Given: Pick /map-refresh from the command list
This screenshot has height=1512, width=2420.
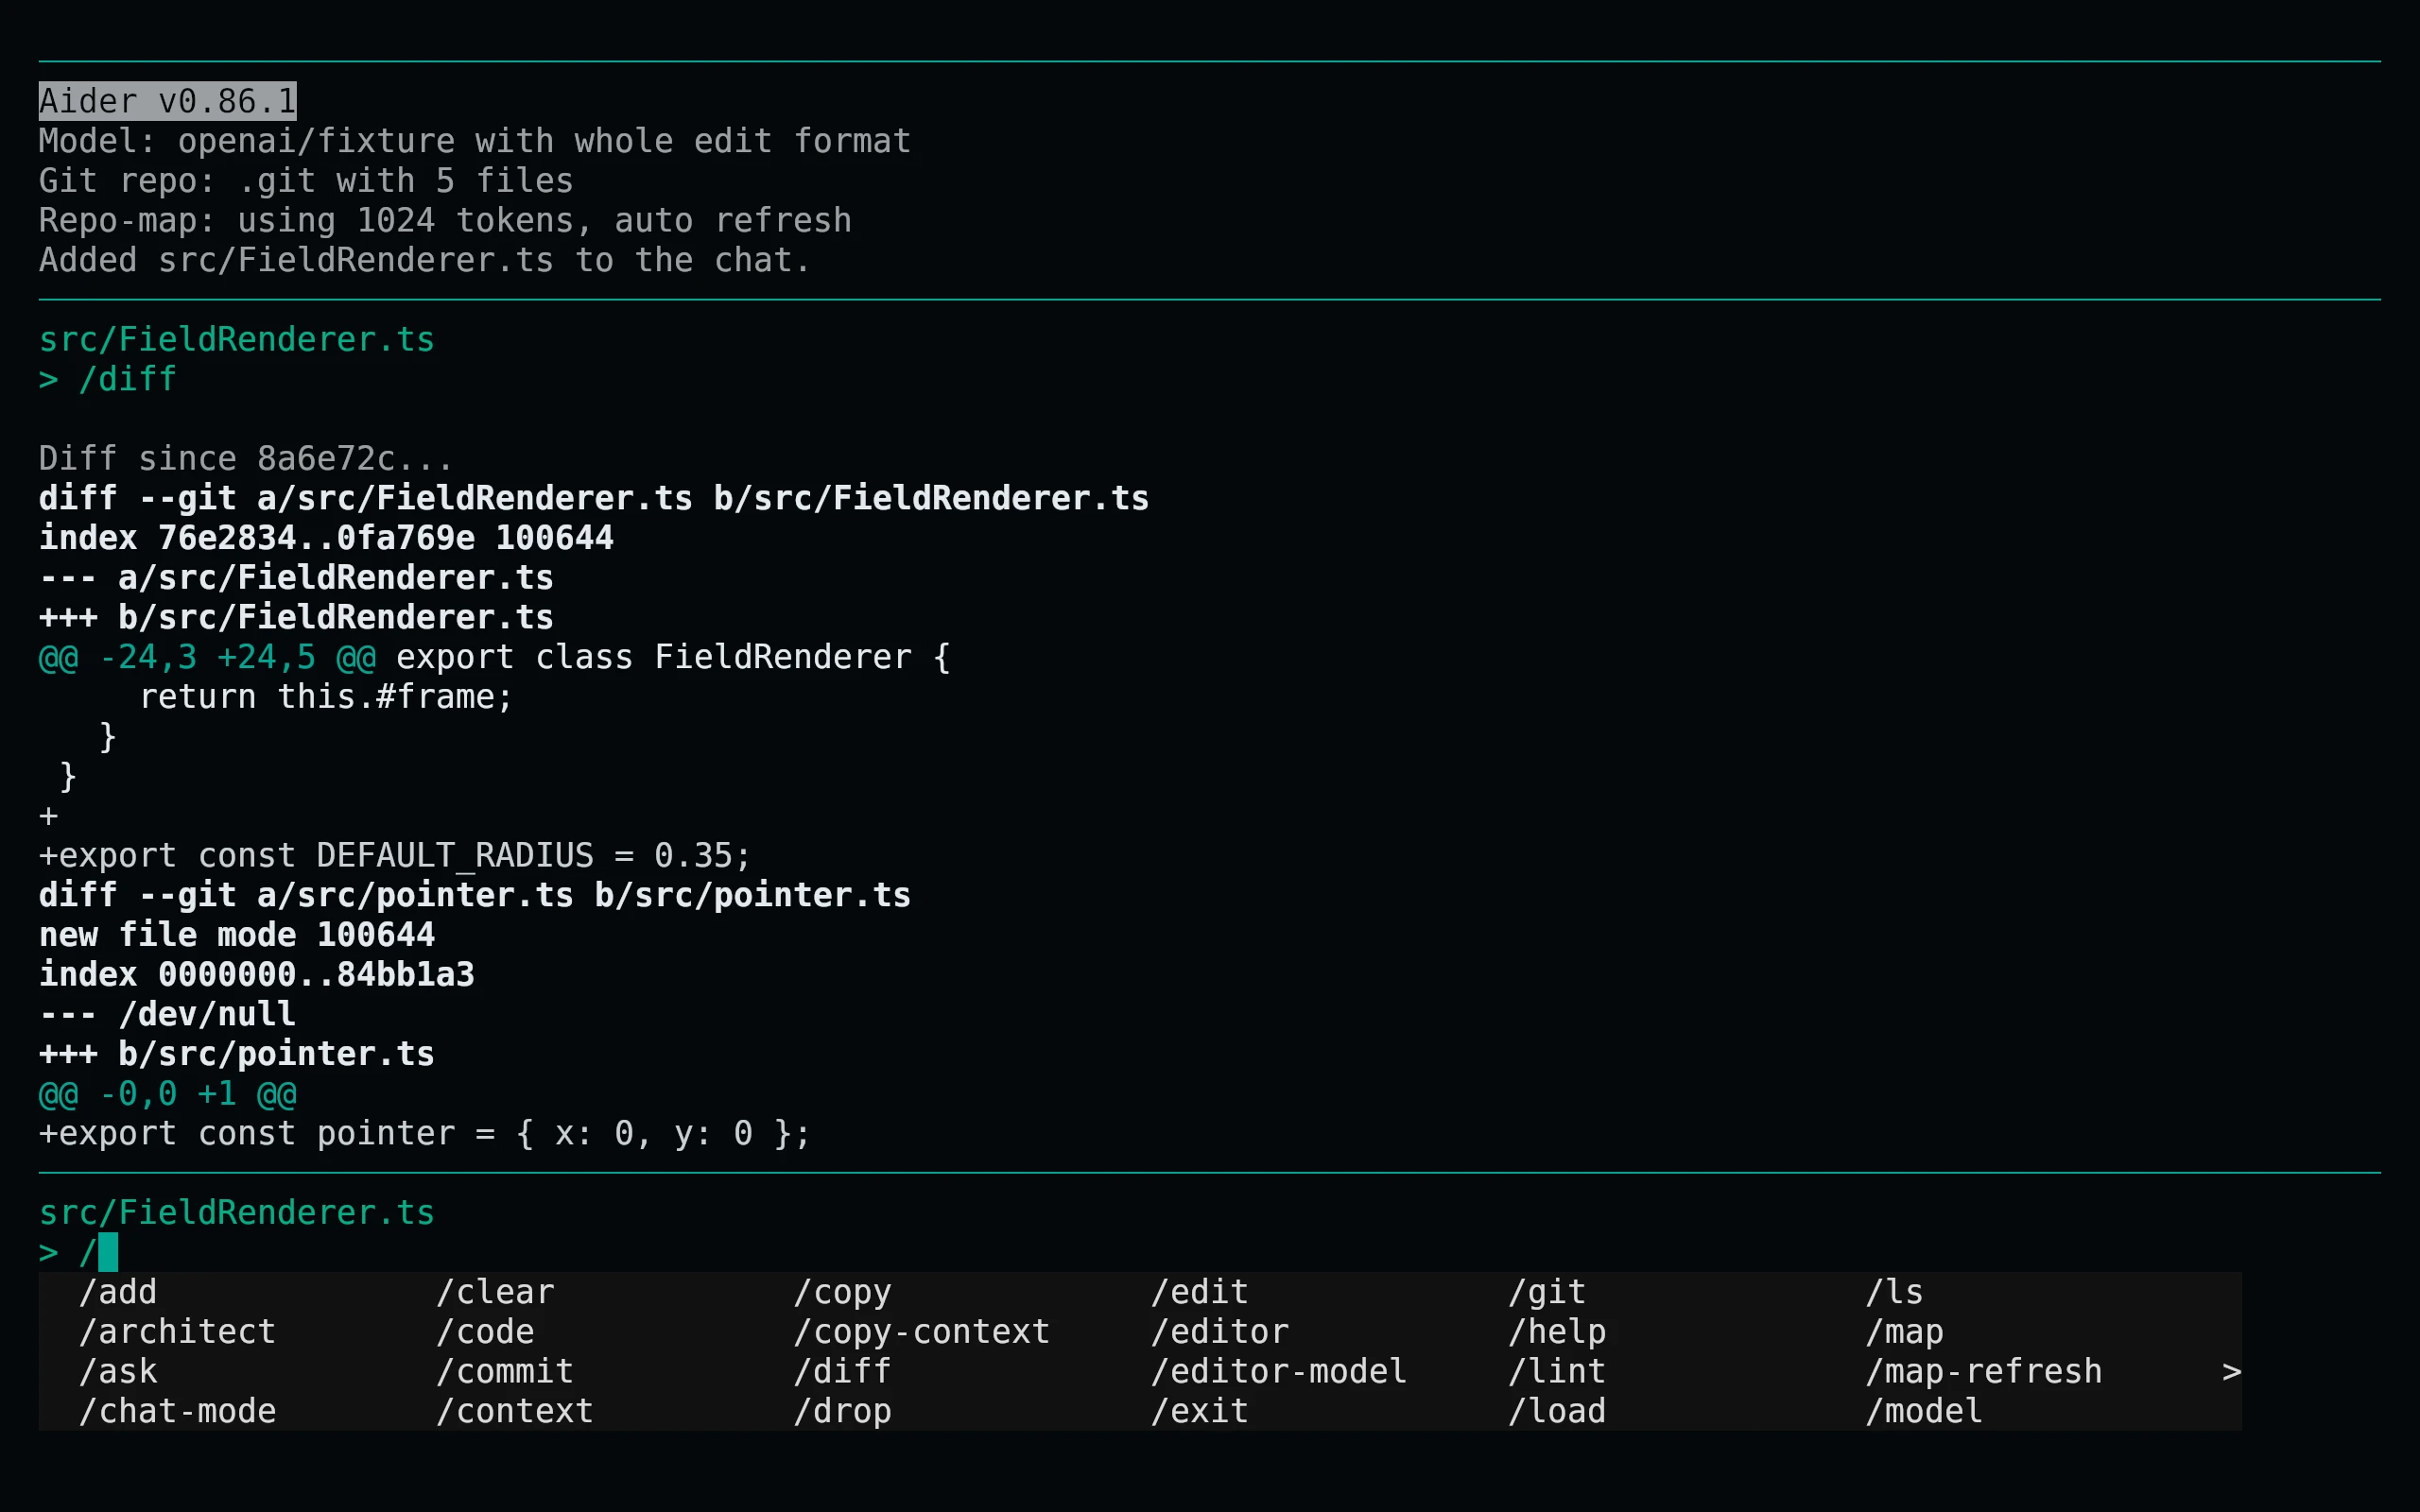Looking at the screenshot, I should point(1984,1372).
